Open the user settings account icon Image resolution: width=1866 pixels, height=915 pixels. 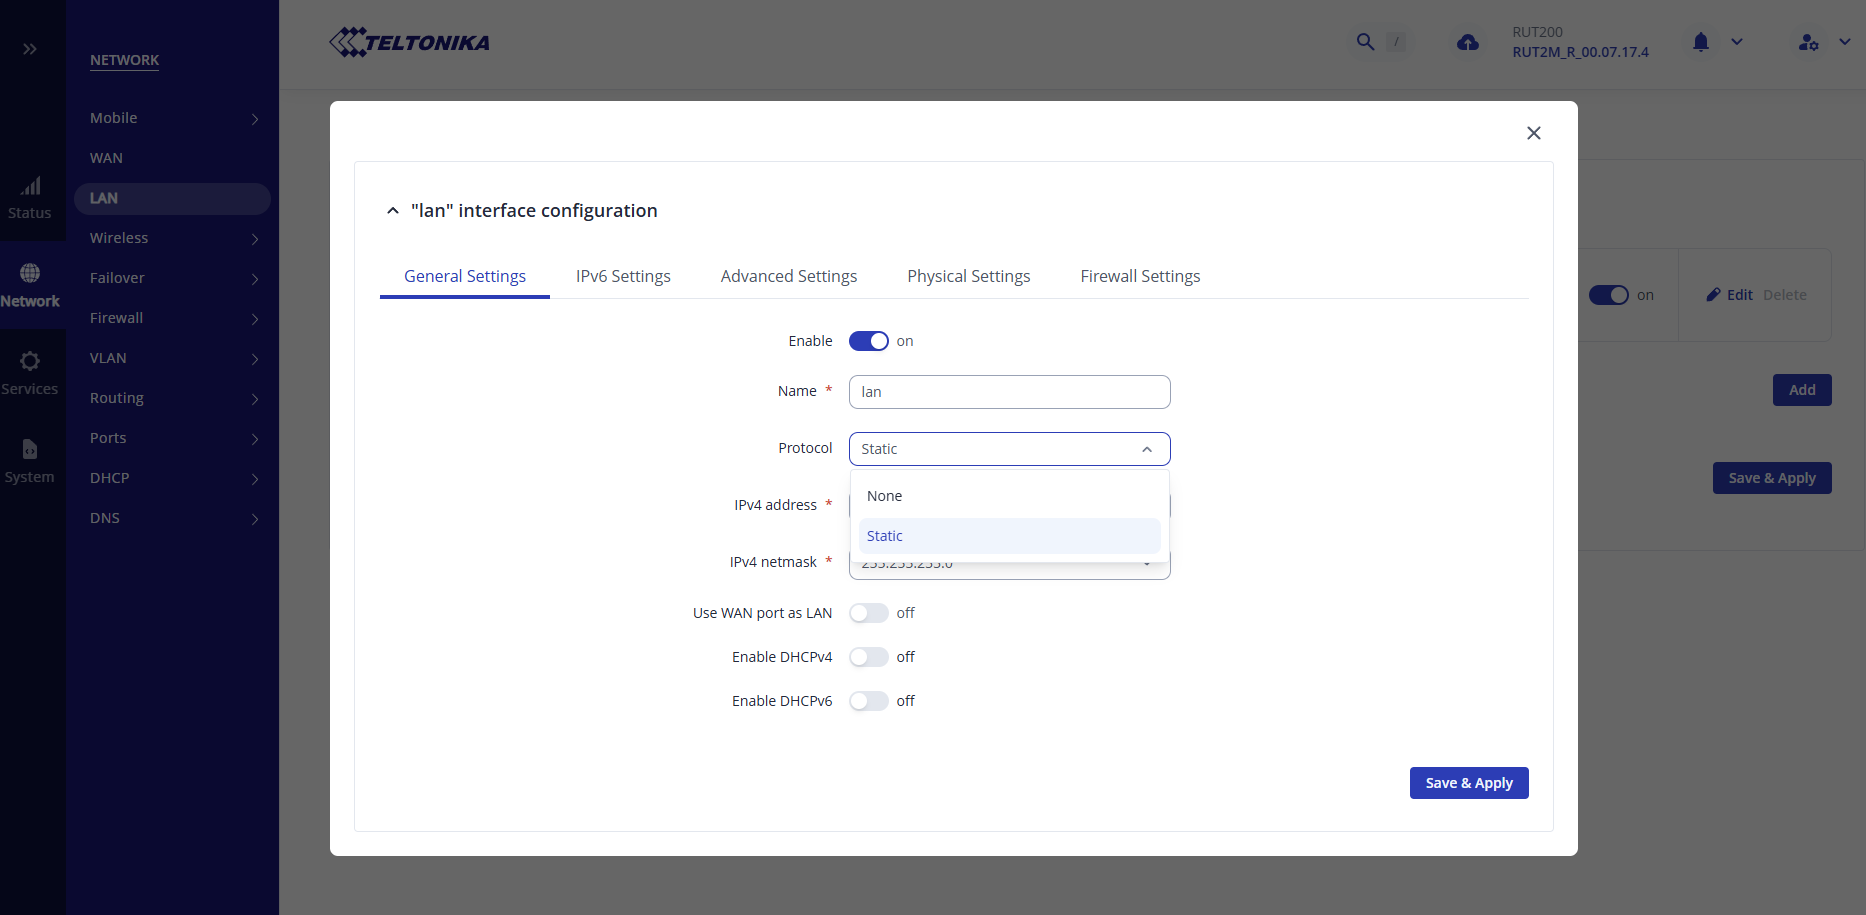pos(1808,42)
